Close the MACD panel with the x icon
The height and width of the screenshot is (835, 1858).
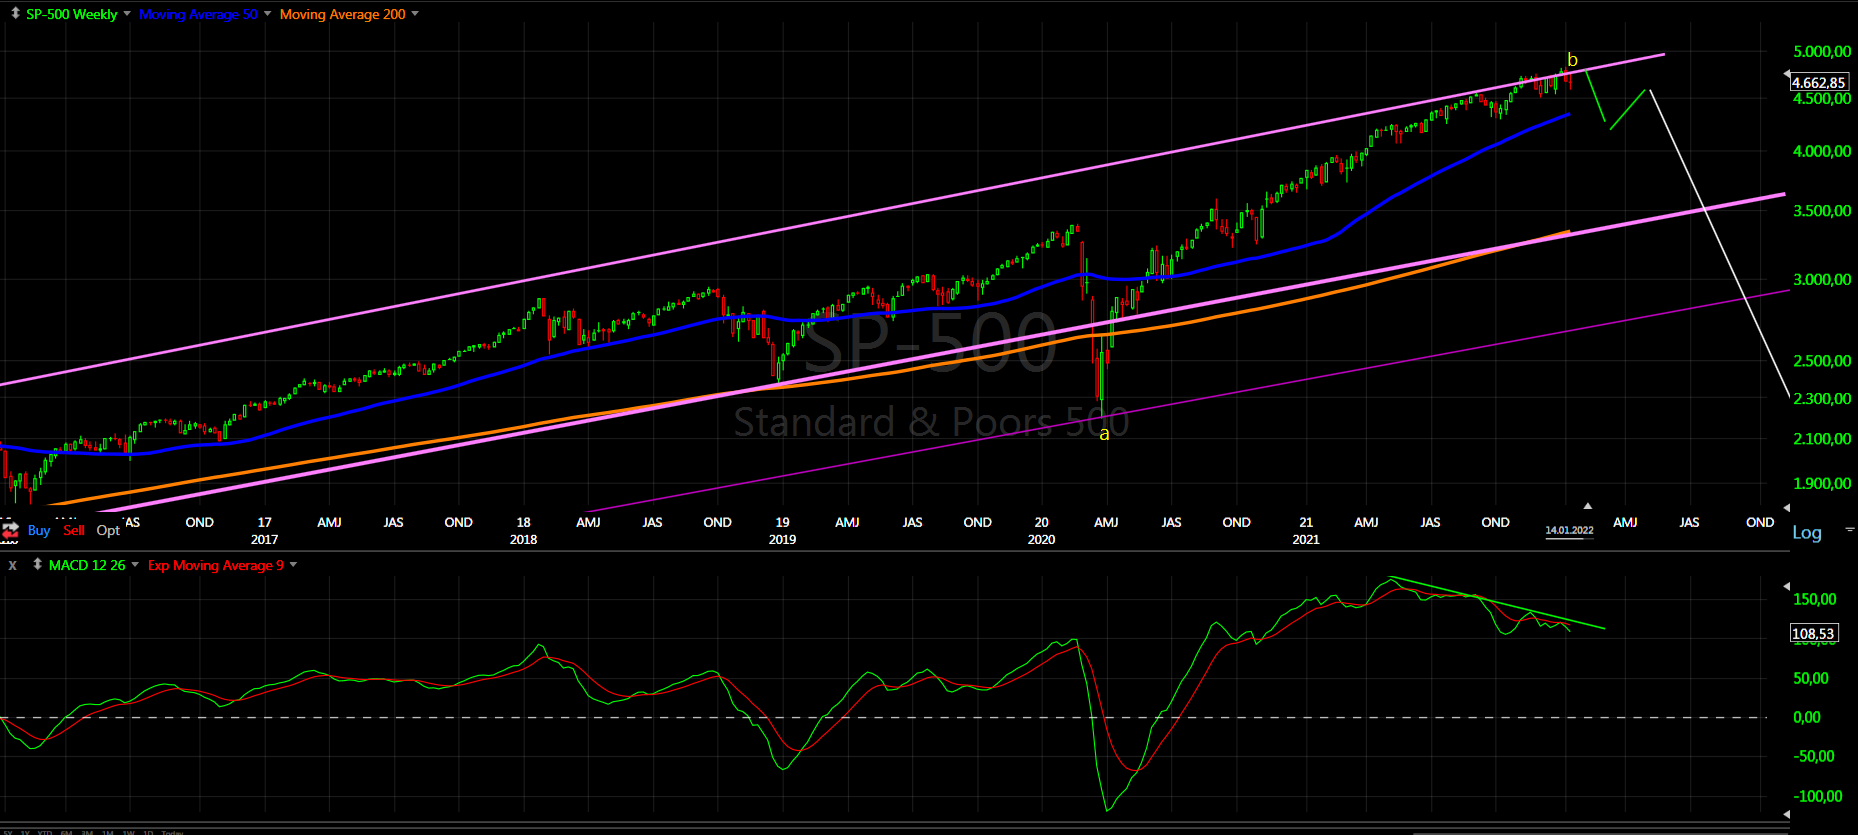[x=13, y=565]
